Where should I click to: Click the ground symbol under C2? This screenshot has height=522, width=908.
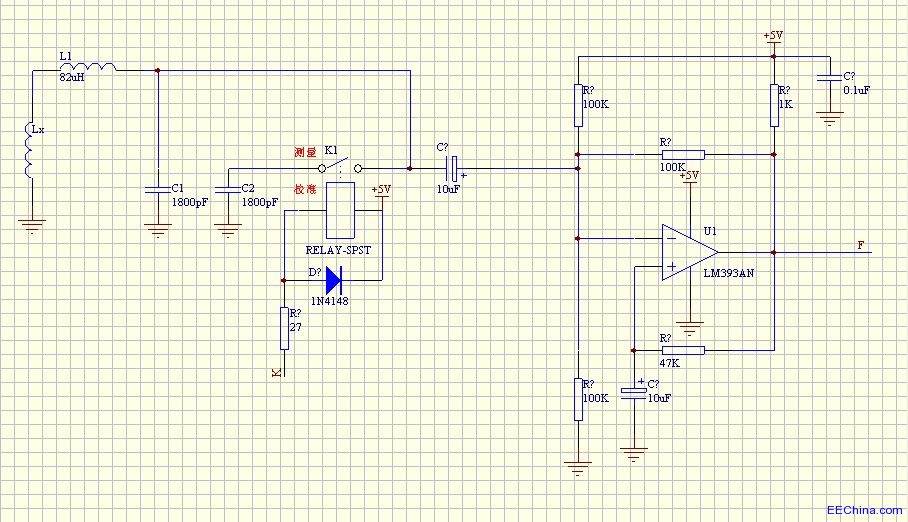[228, 231]
